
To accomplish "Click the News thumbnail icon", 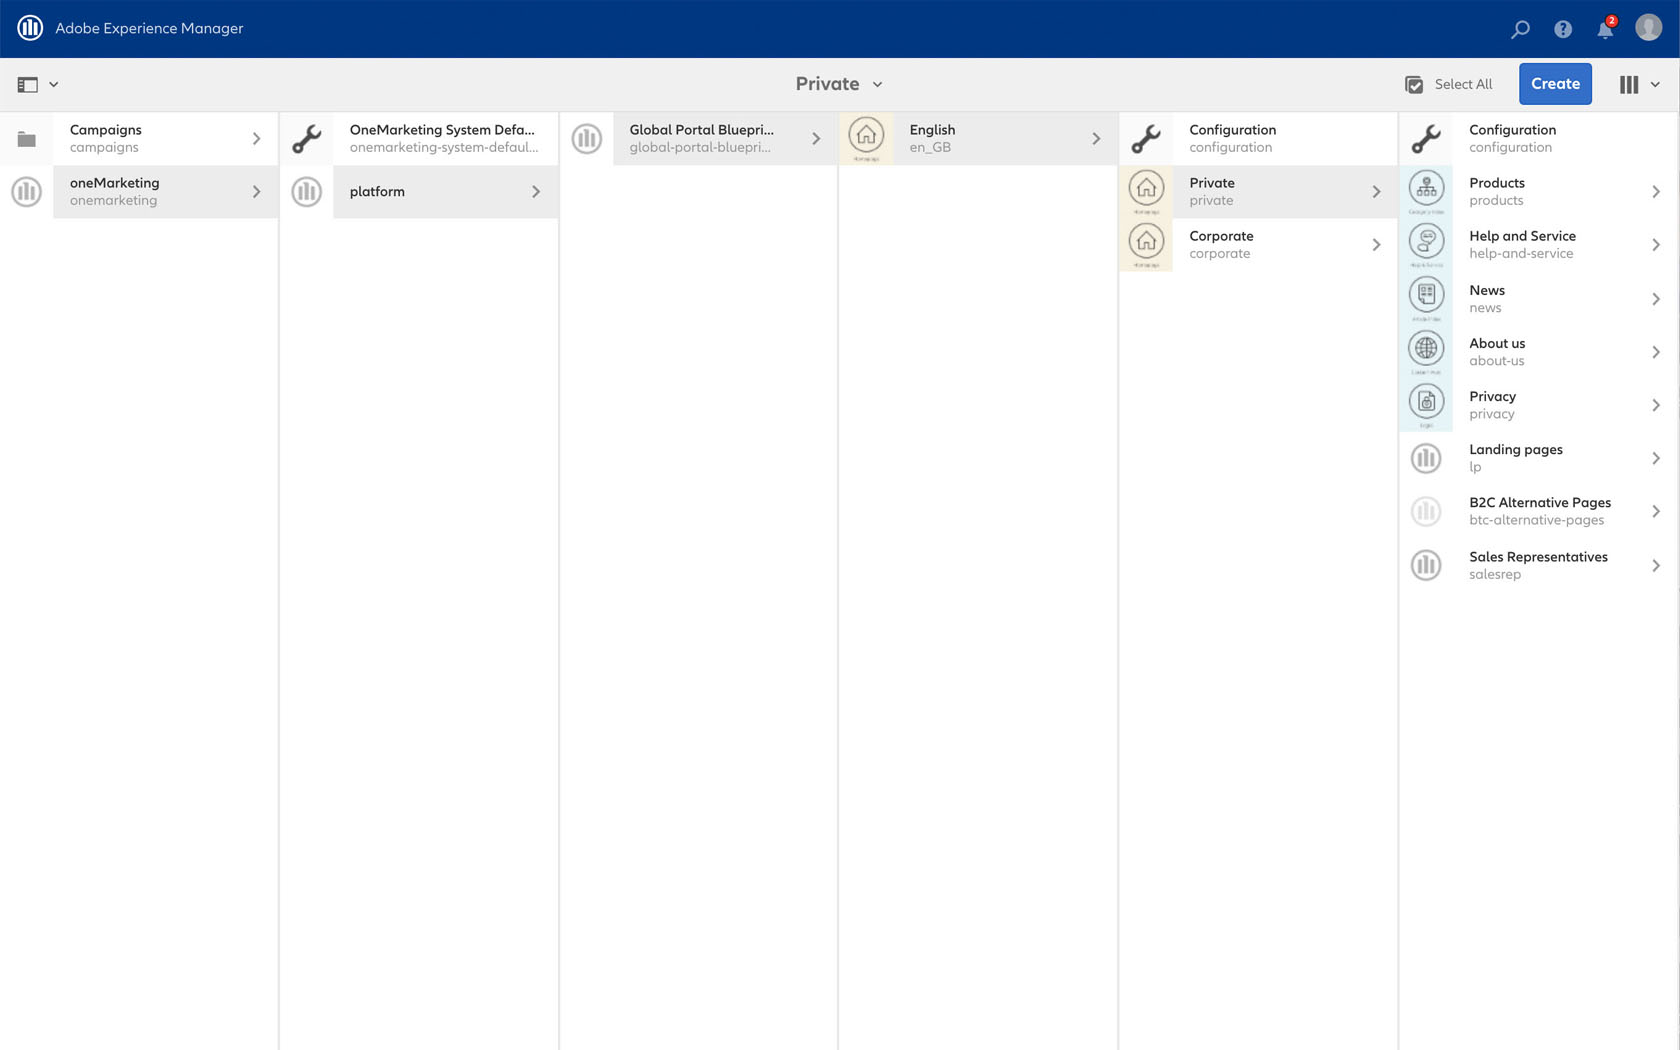I will (x=1426, y=298).
